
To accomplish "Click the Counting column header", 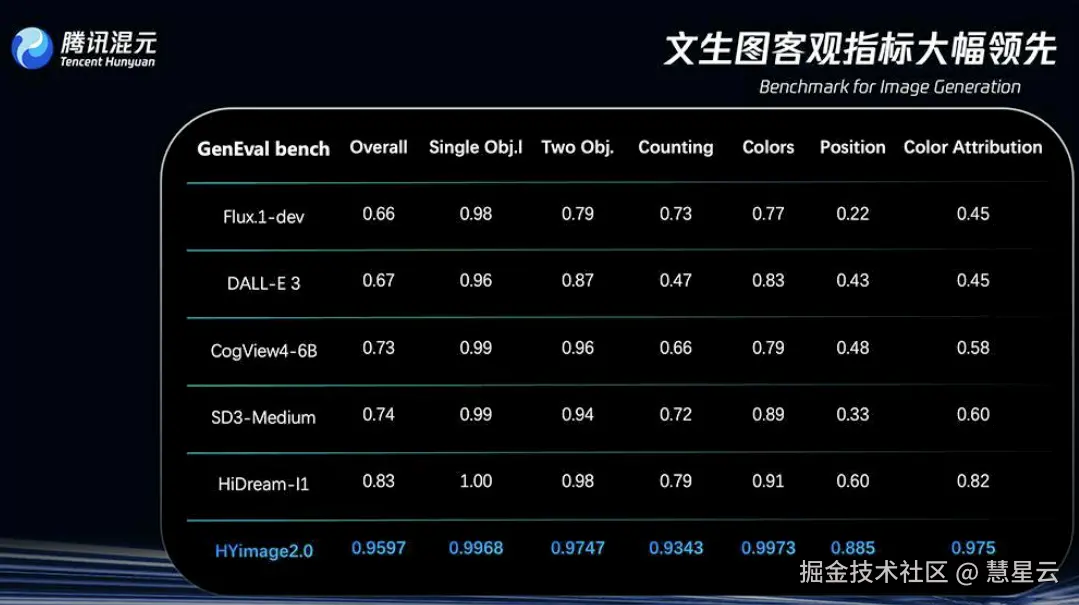I will [x=676, y=147].
